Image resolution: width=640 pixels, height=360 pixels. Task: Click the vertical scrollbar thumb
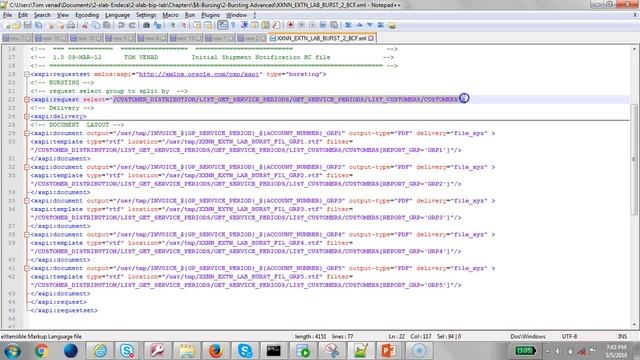634,159
